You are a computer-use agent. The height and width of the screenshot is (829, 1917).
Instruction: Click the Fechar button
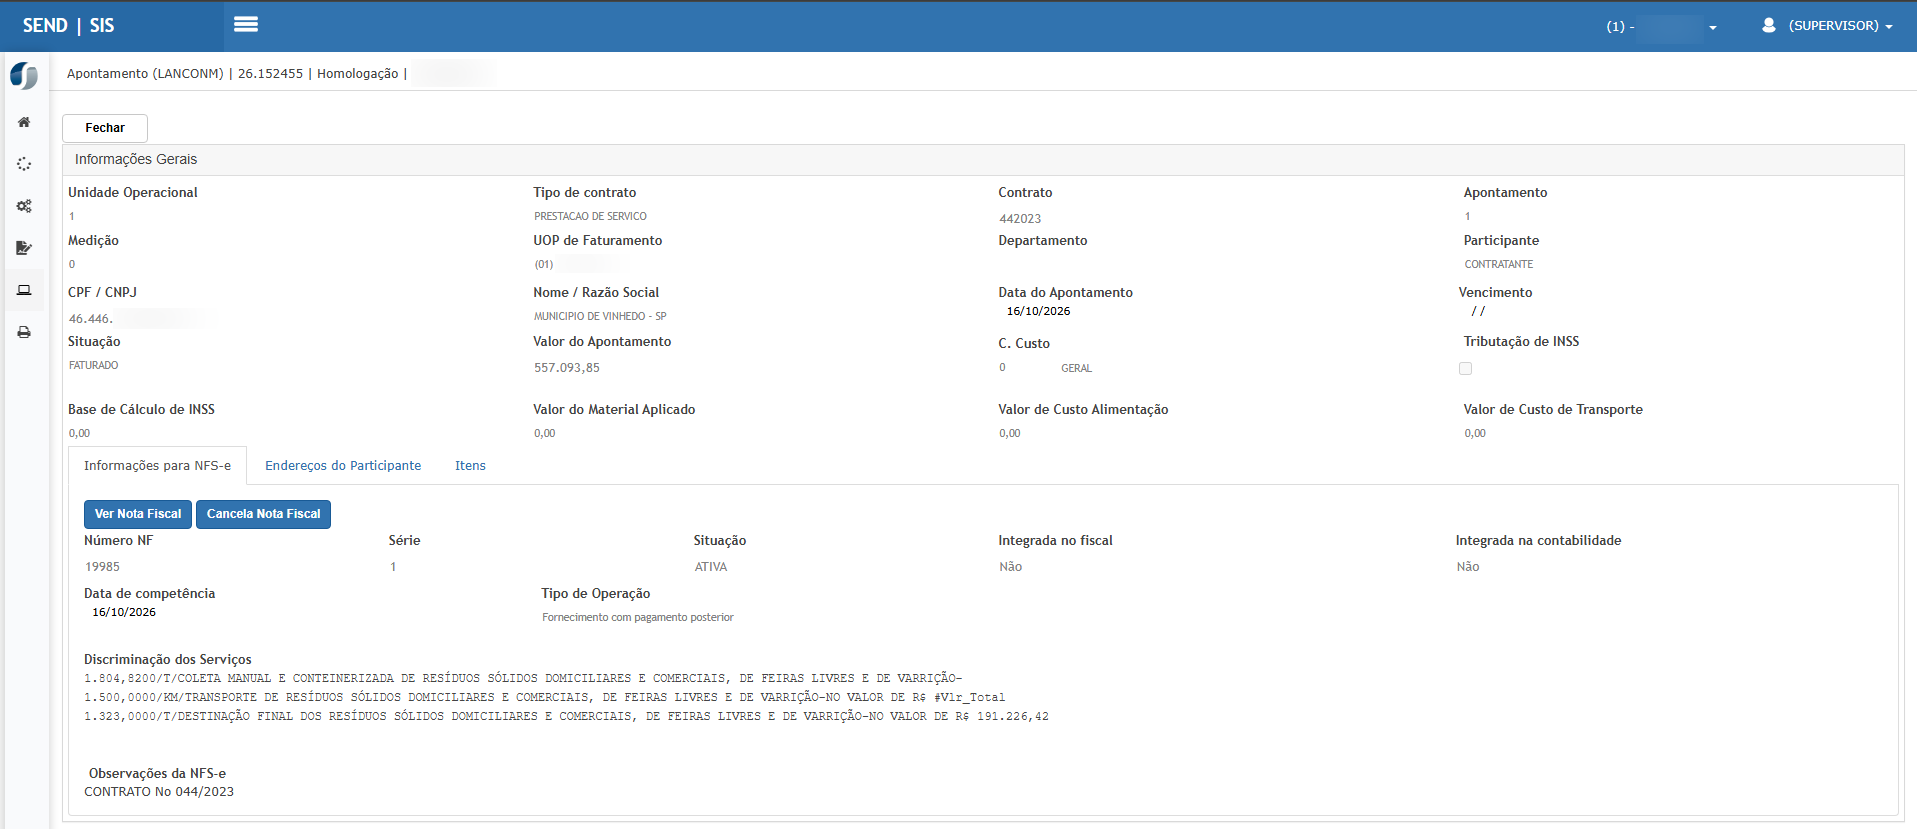tap(105, 128)
